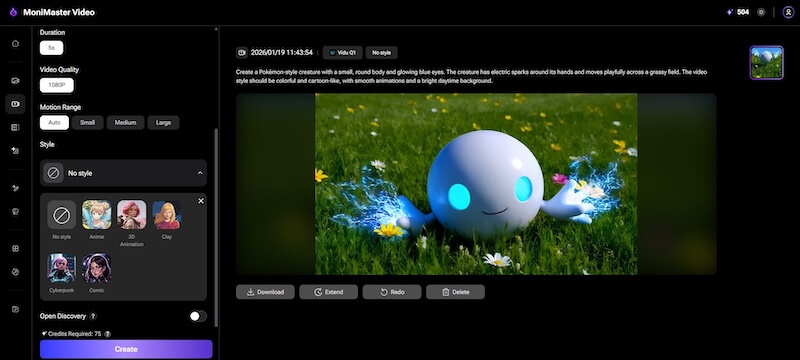Image resolution: width=800 pixels, height=360 pixels.
Task: Click the circular arrow icon on Redo button
Action: [x=384, y=292]
